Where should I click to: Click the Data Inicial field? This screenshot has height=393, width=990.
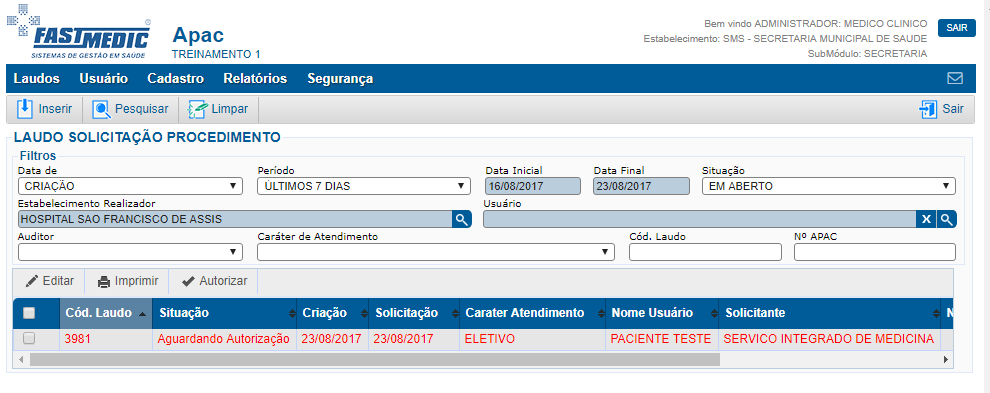pyautogui.click(x=533, y=186)
